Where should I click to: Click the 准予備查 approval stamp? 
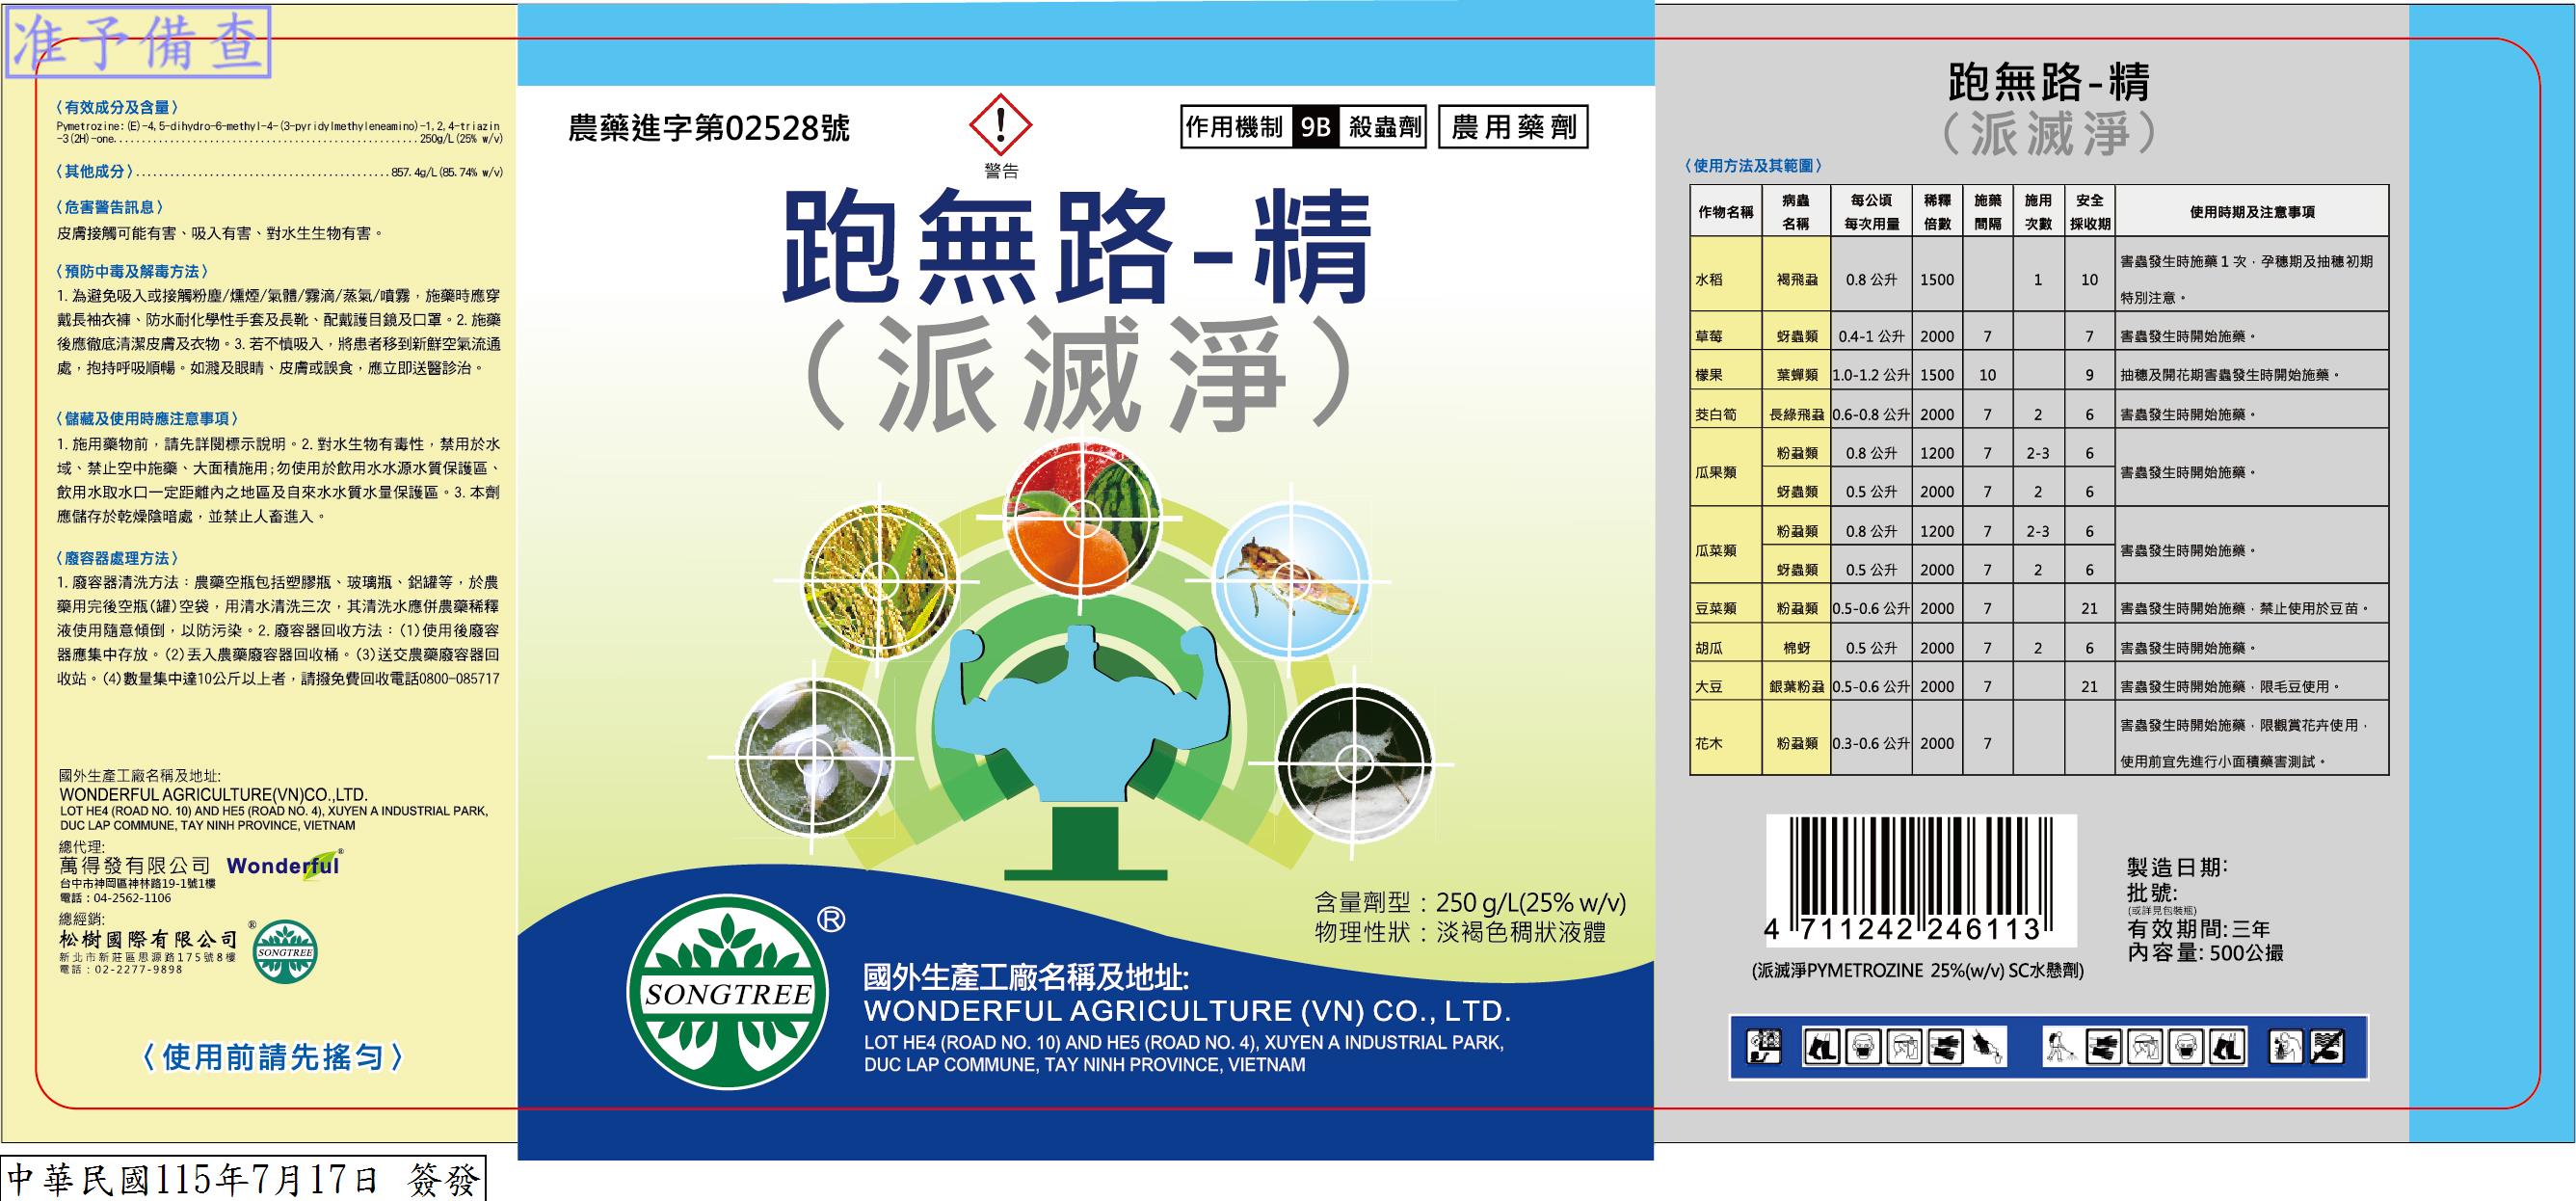pos(138,43)
